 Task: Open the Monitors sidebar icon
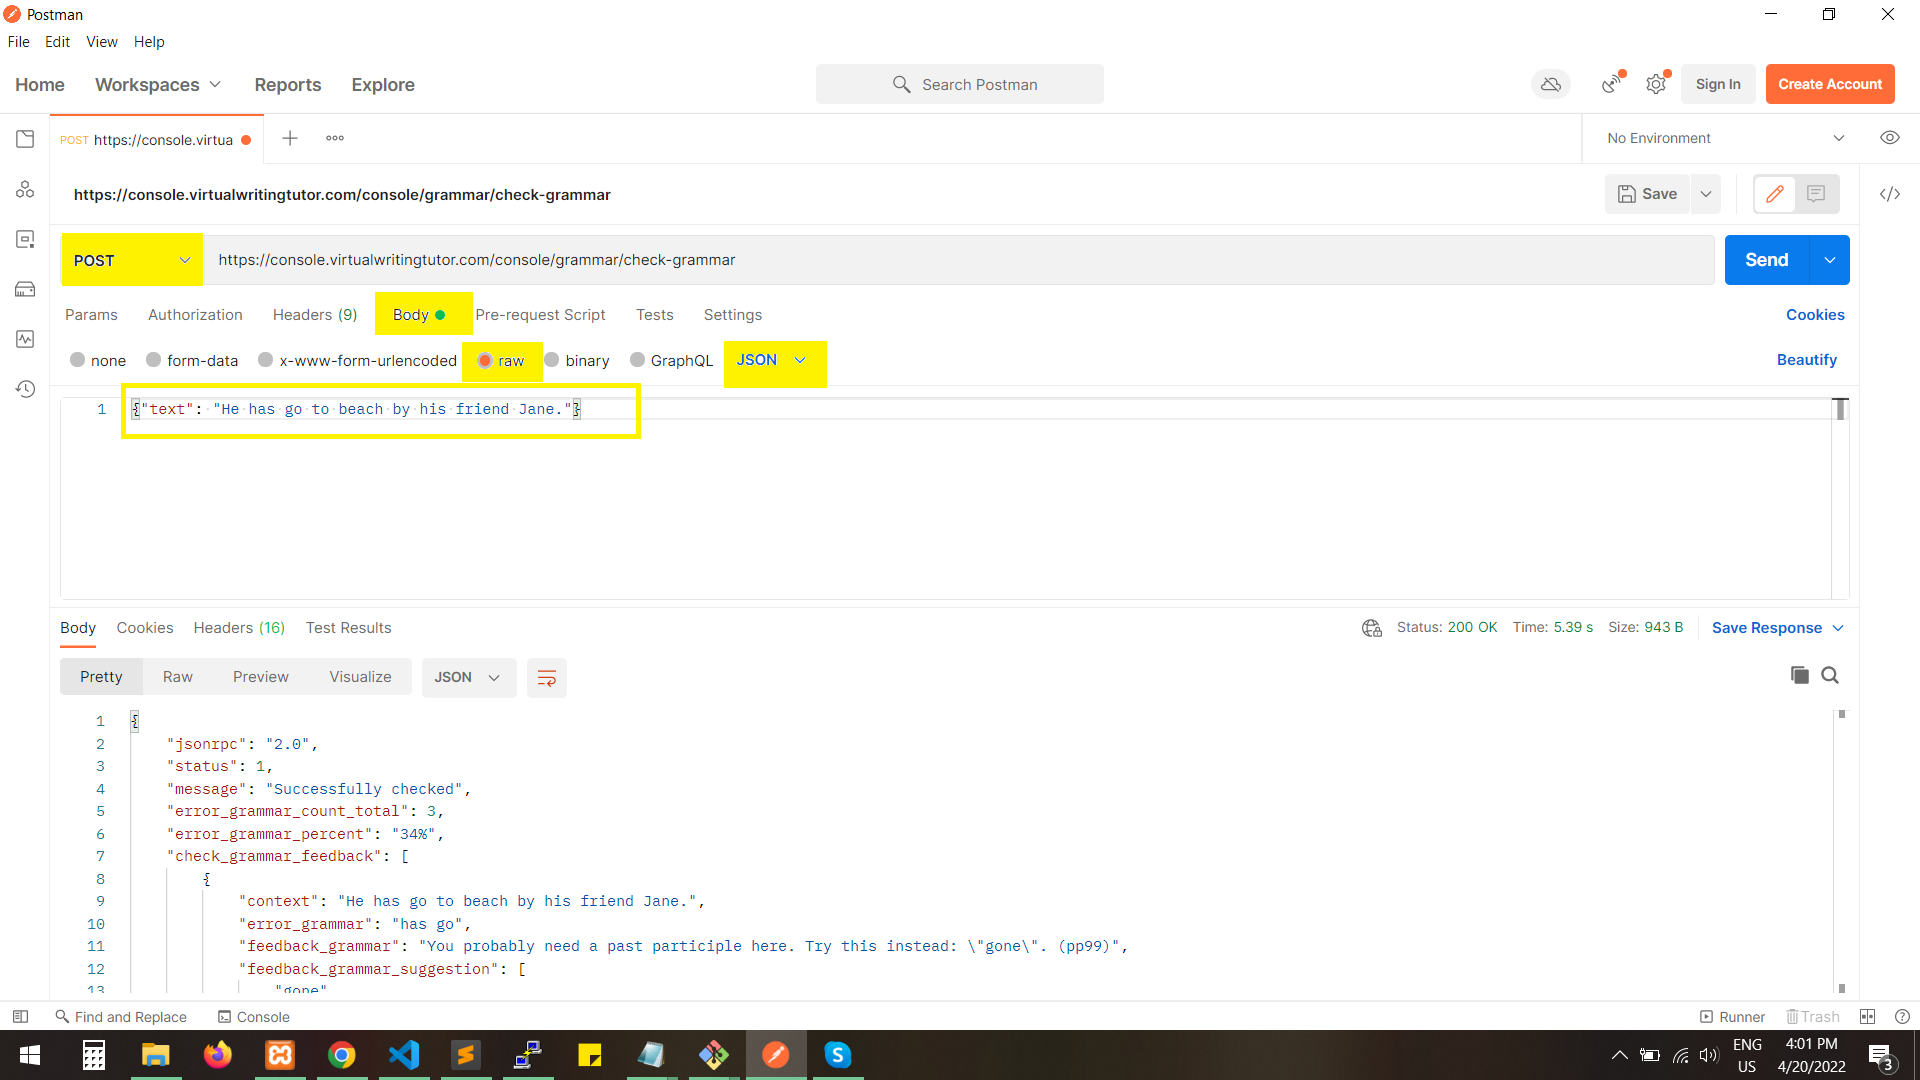coord(25,339)
